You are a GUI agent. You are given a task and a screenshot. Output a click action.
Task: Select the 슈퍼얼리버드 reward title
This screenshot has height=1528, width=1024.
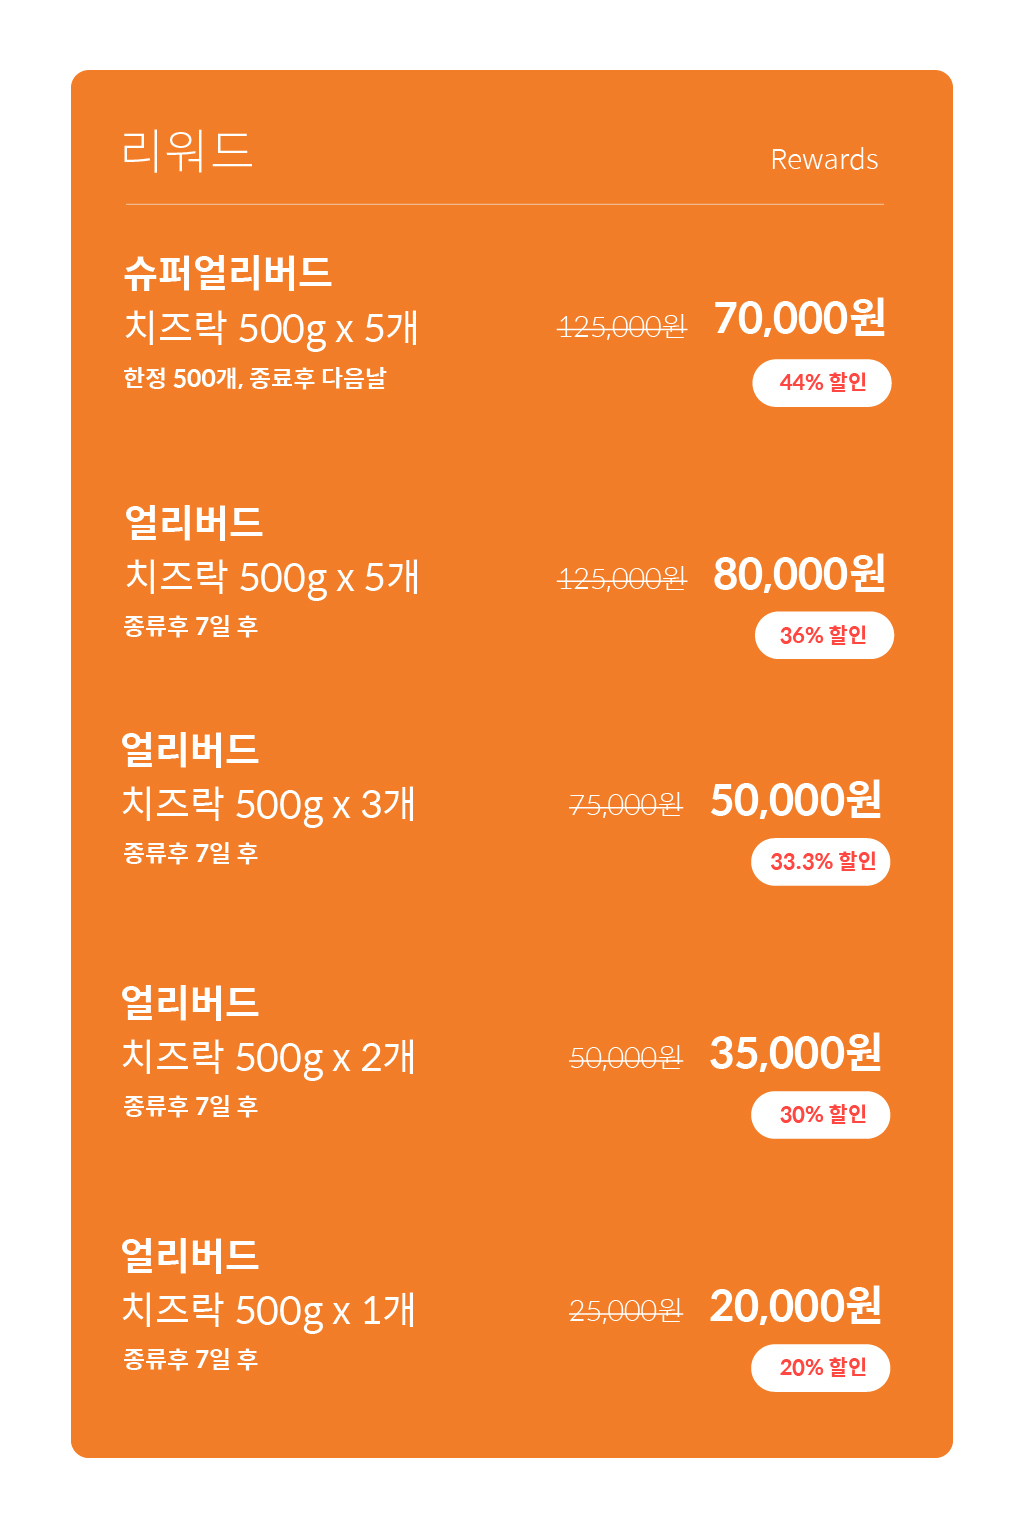227,272
